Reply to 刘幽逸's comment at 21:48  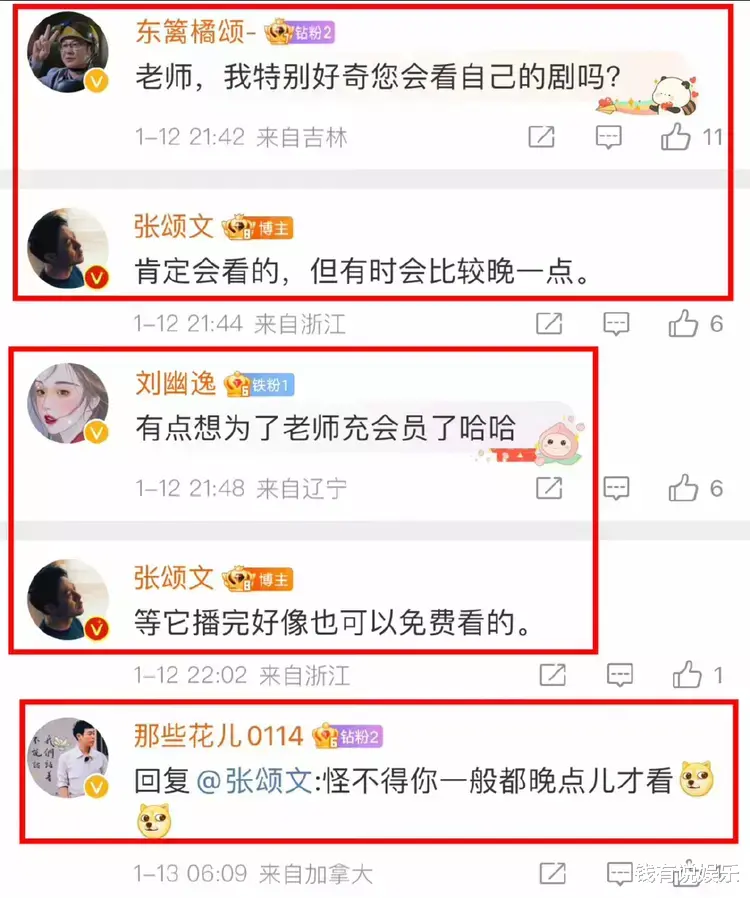616,489
